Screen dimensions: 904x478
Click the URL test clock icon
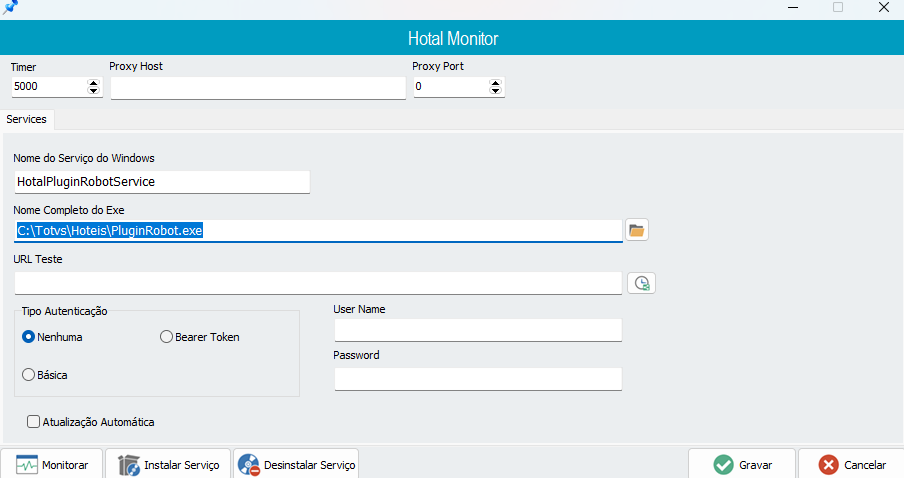pos(641,283)
